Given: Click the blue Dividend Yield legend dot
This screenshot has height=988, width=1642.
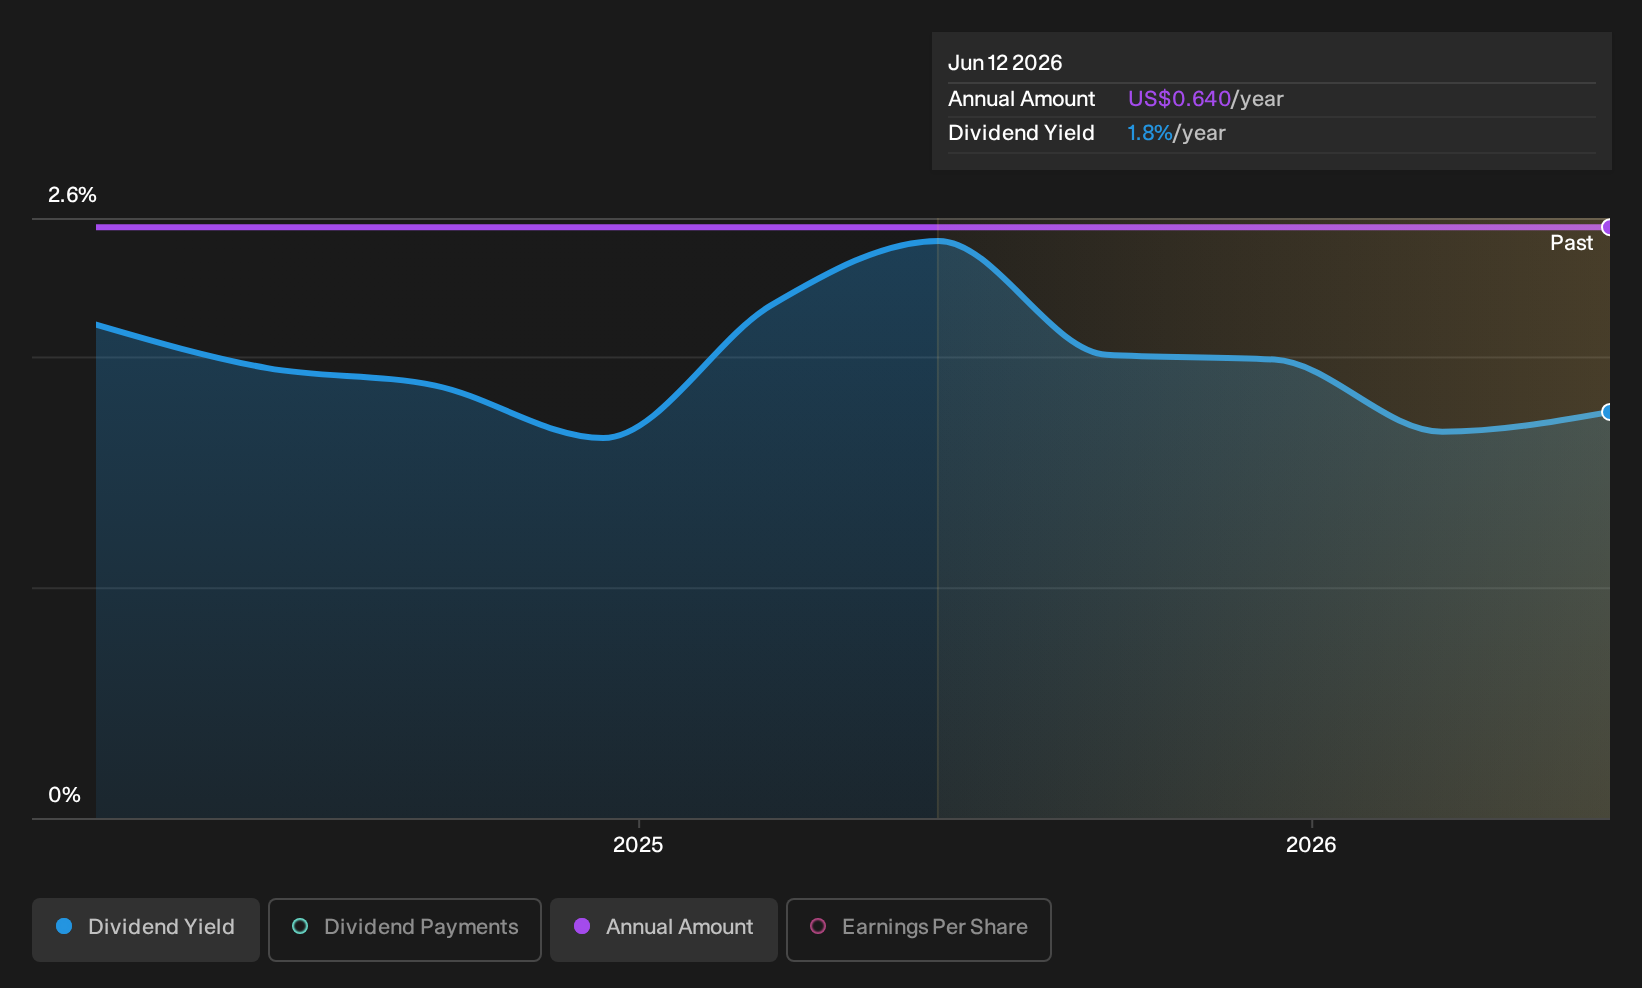Looking at the screenshot, I should [64, 926].
